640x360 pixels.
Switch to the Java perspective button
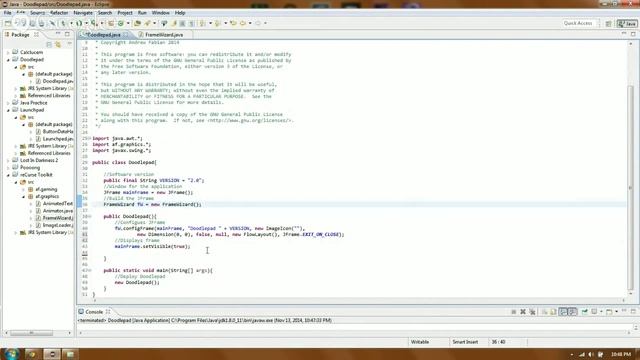click(627, 24)
